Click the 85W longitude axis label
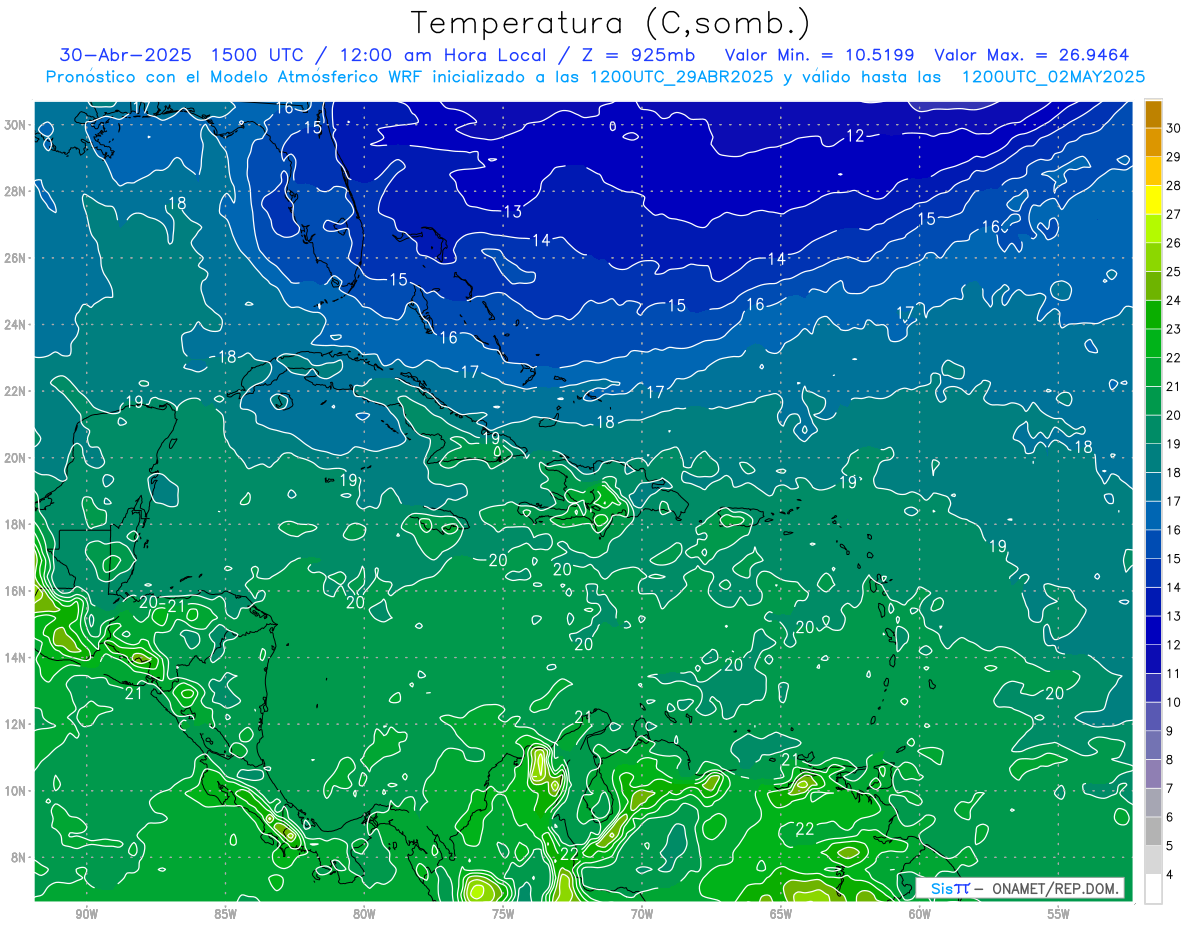This screenshot has height=927, width=1200. [225, 914]
